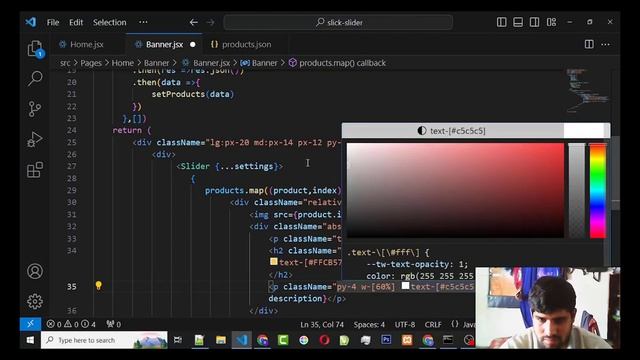Click the errors and warnings indicator

[71, 324]
